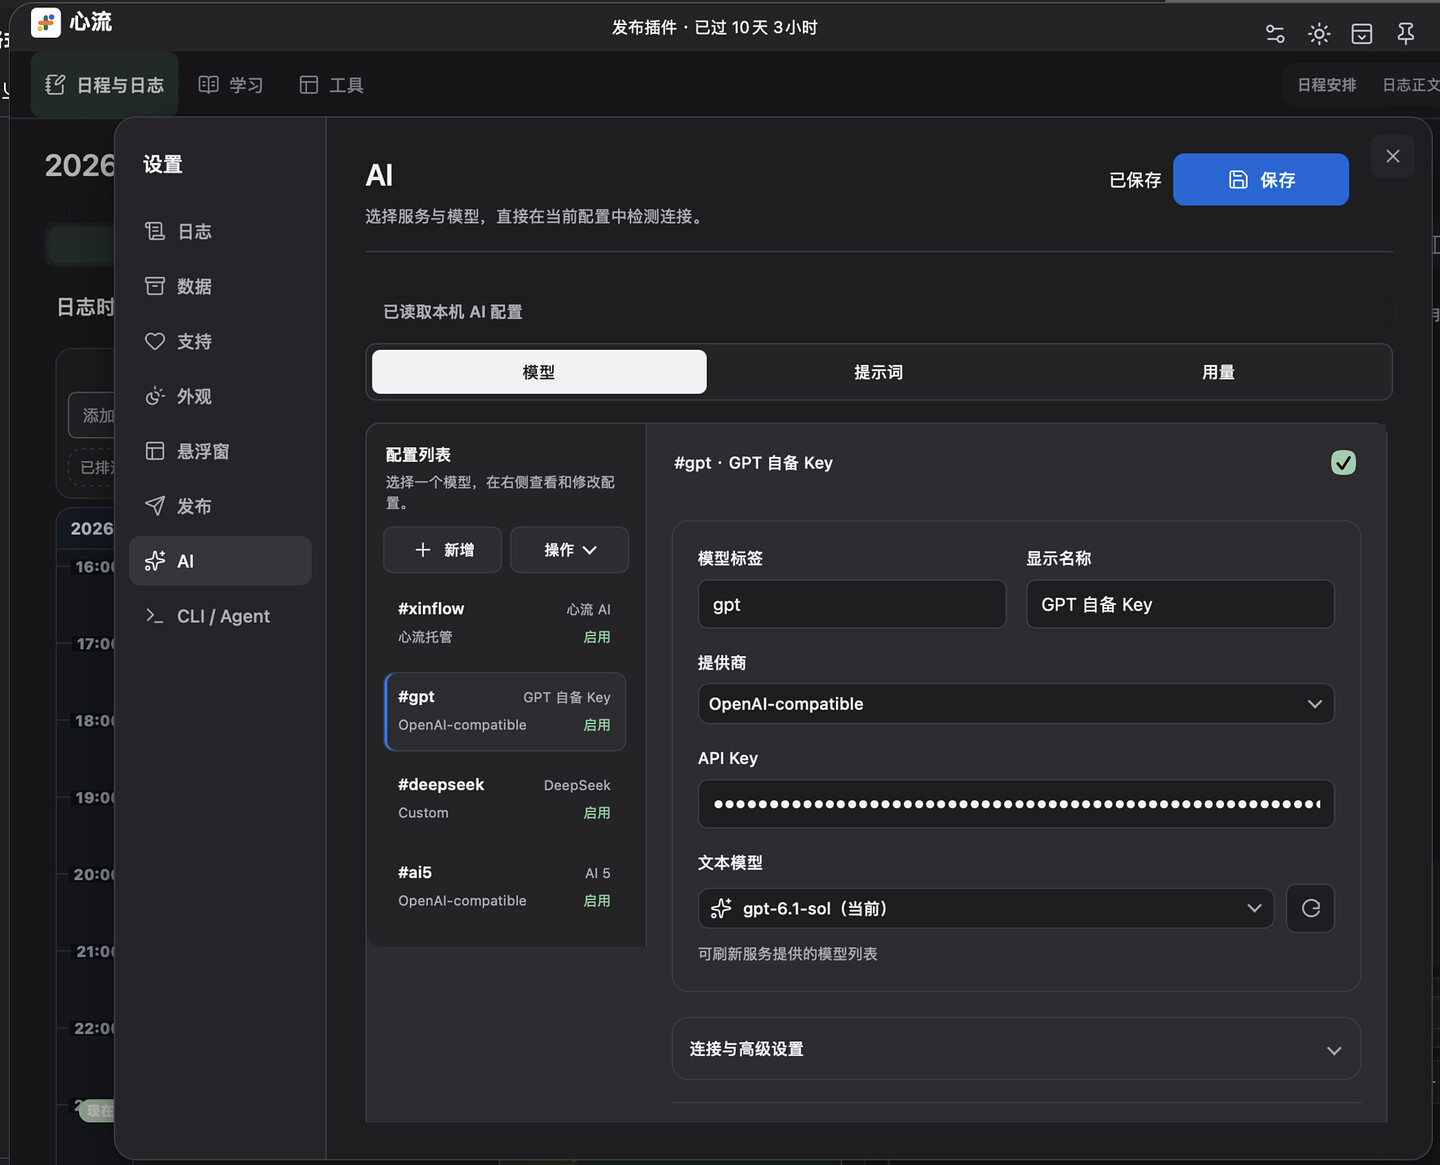Refresh the text model list
1440x1165 pixels.
tap(1310, 908)
